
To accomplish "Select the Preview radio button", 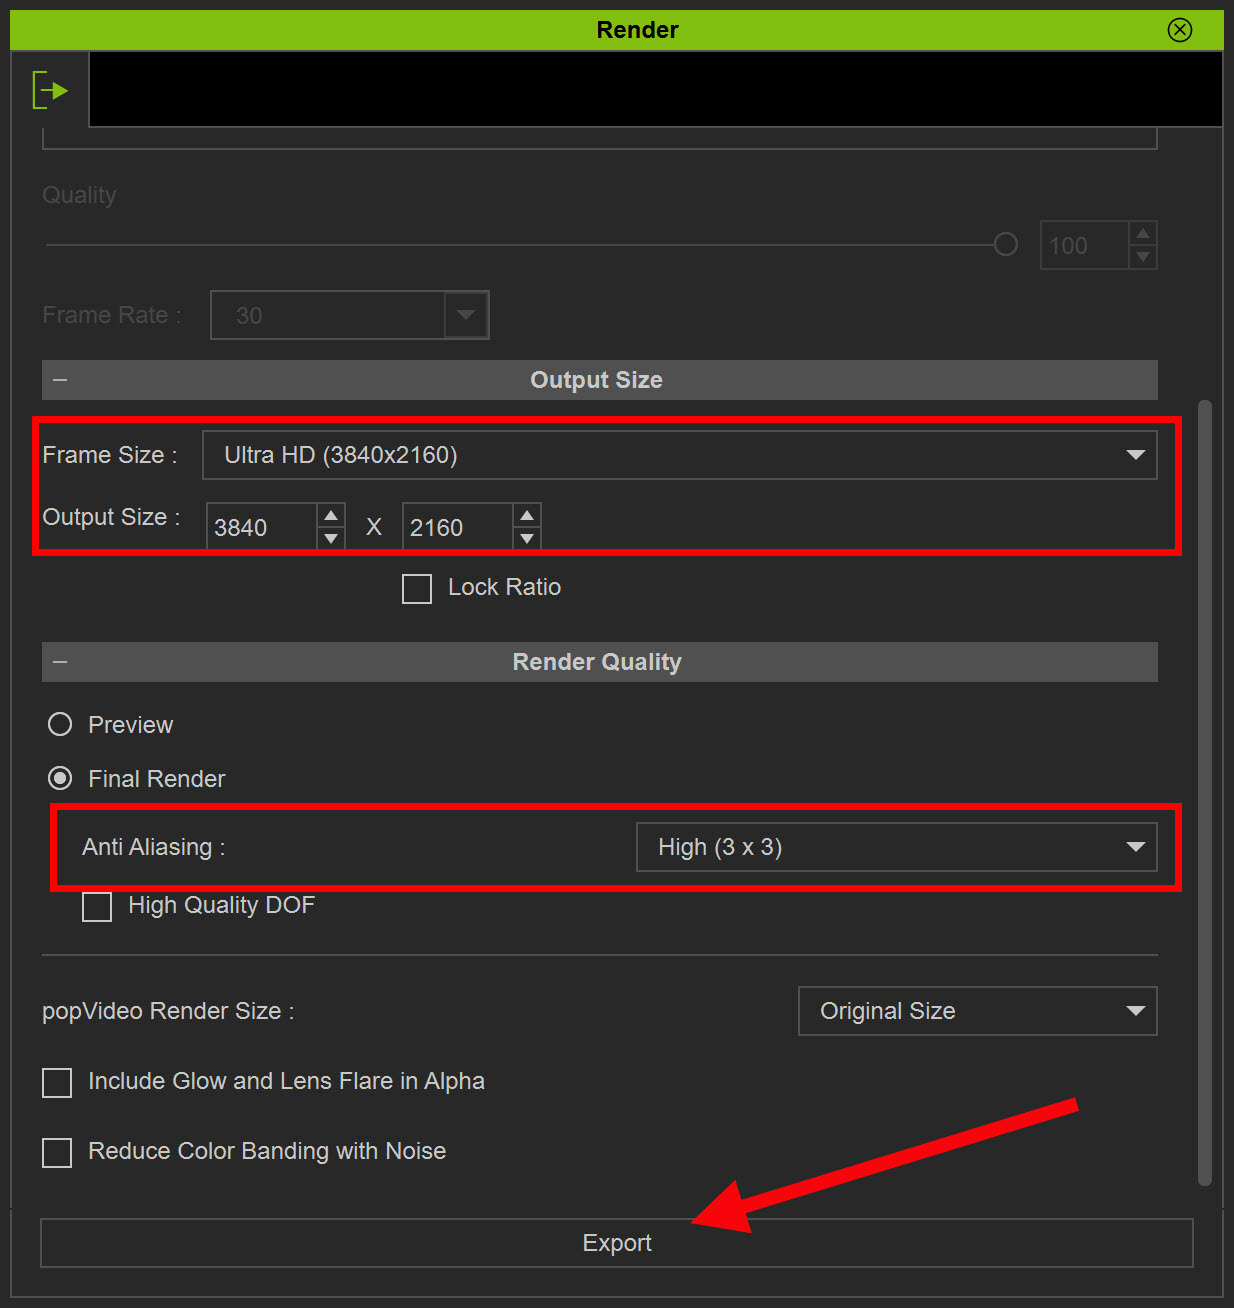I will pyautogui.click(x=60, y=724).
